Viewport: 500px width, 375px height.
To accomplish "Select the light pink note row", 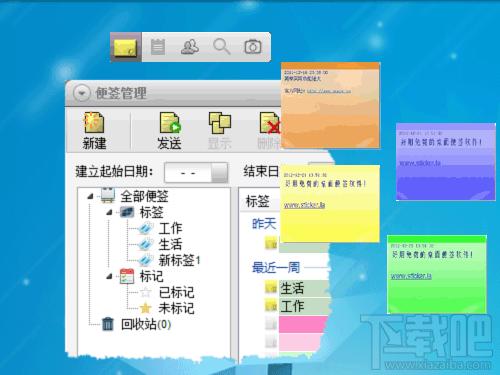I will [x=300, y=342].
